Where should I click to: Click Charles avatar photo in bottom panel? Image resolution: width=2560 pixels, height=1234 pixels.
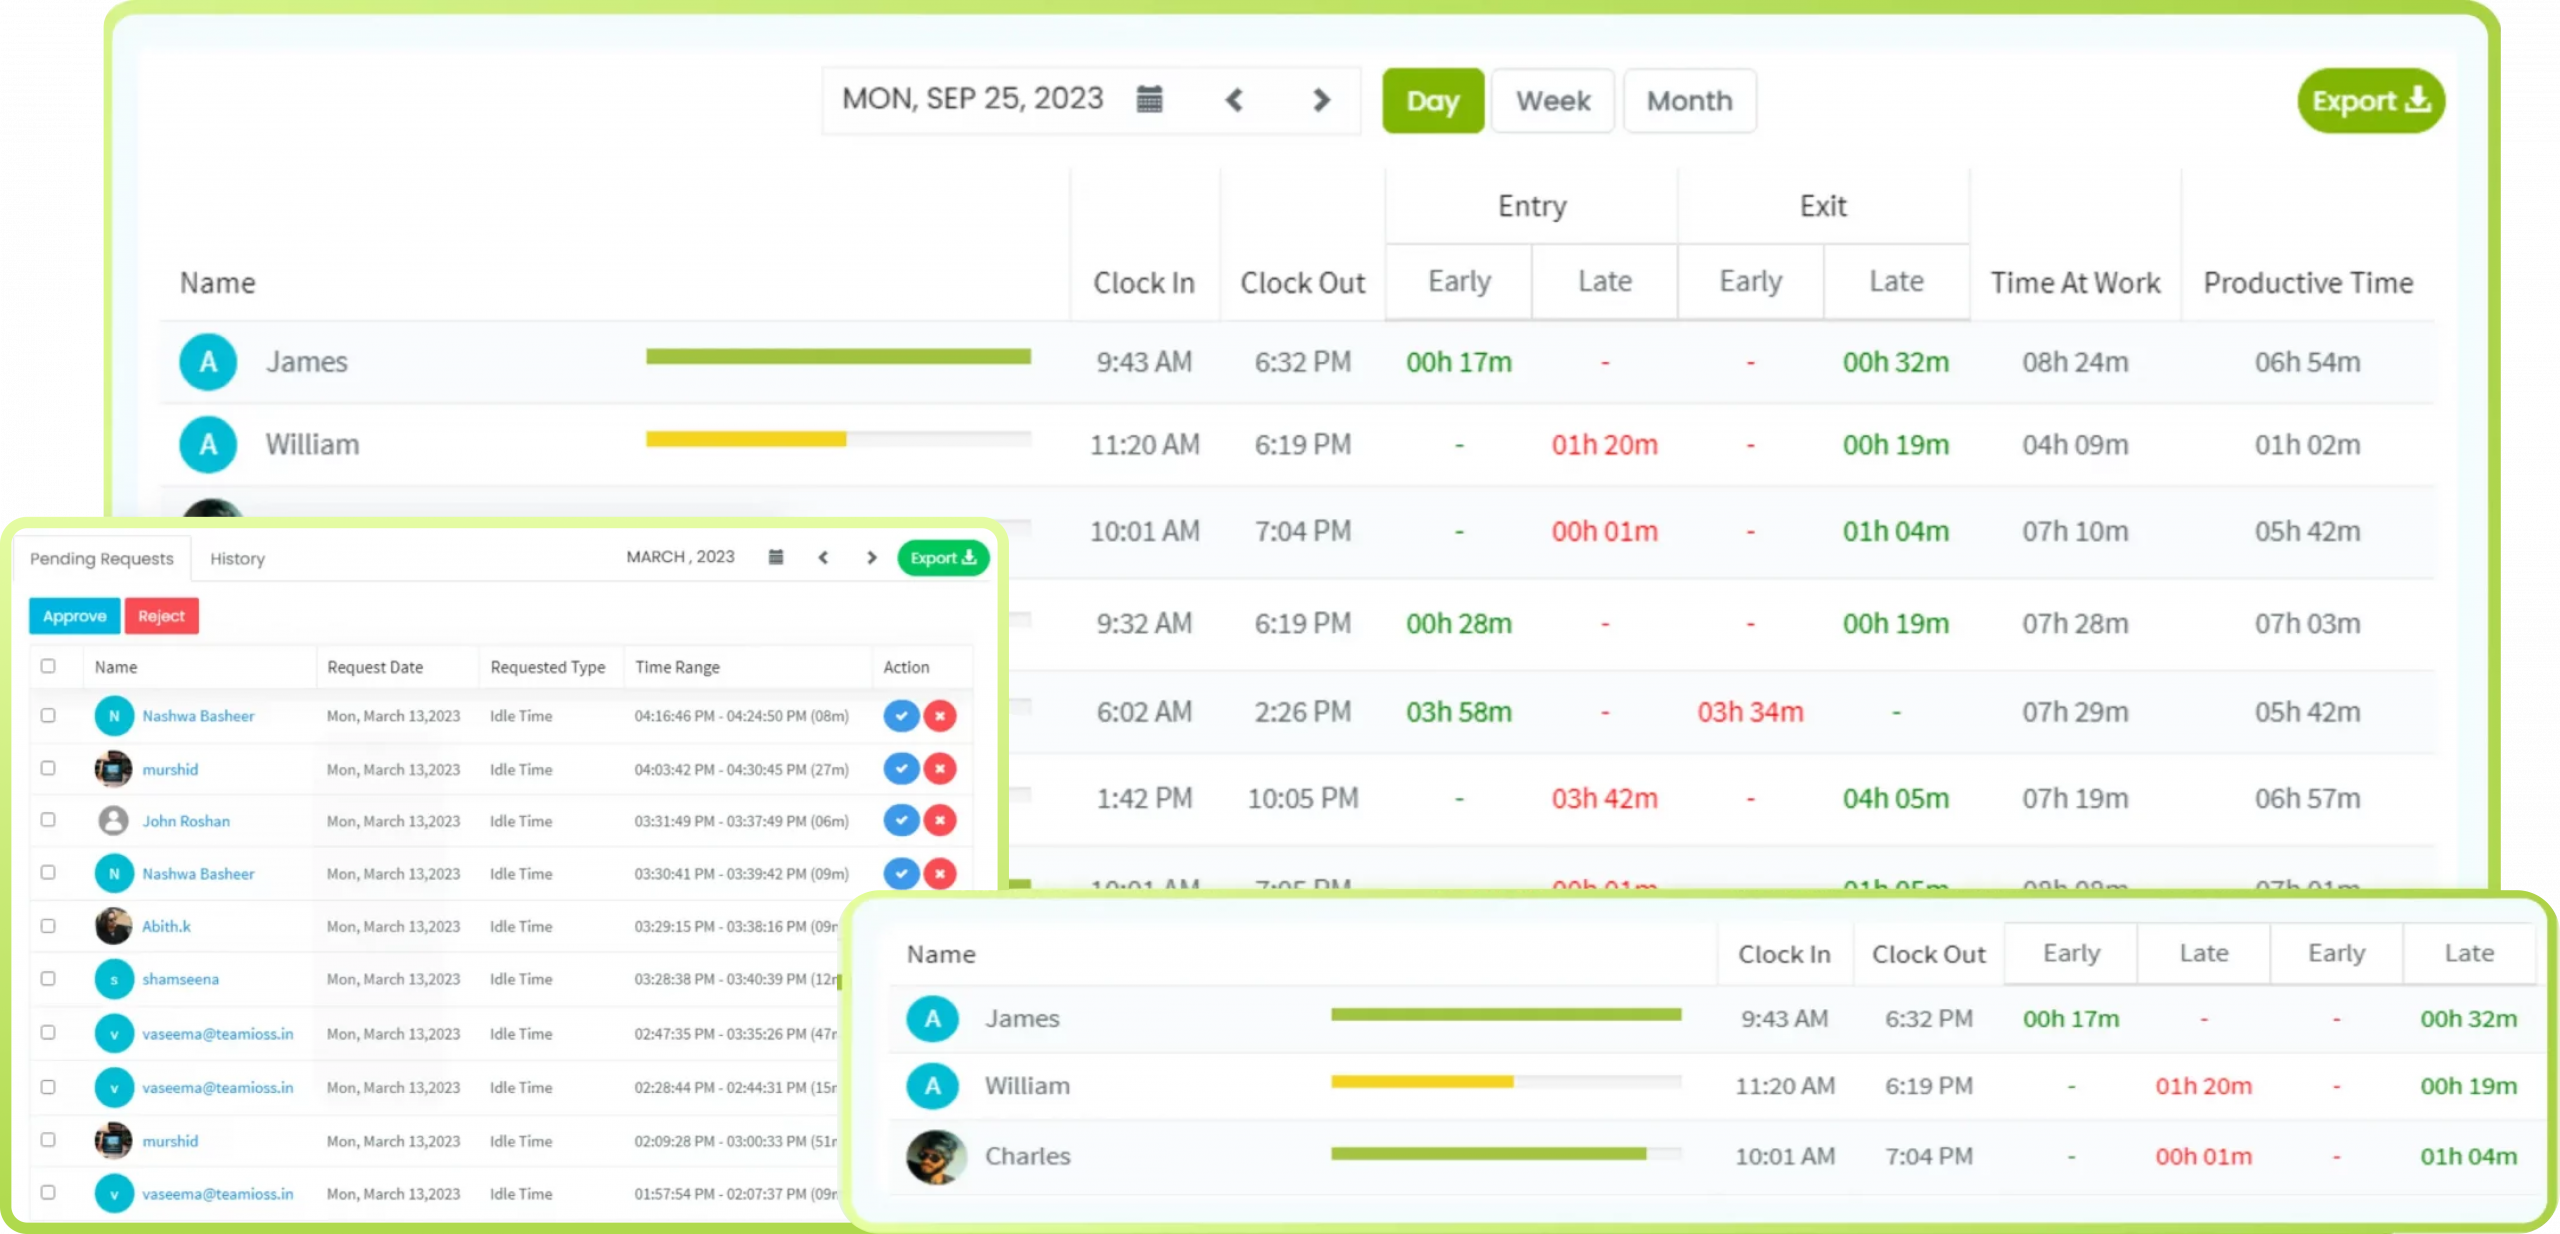(x=936, y=1157)
